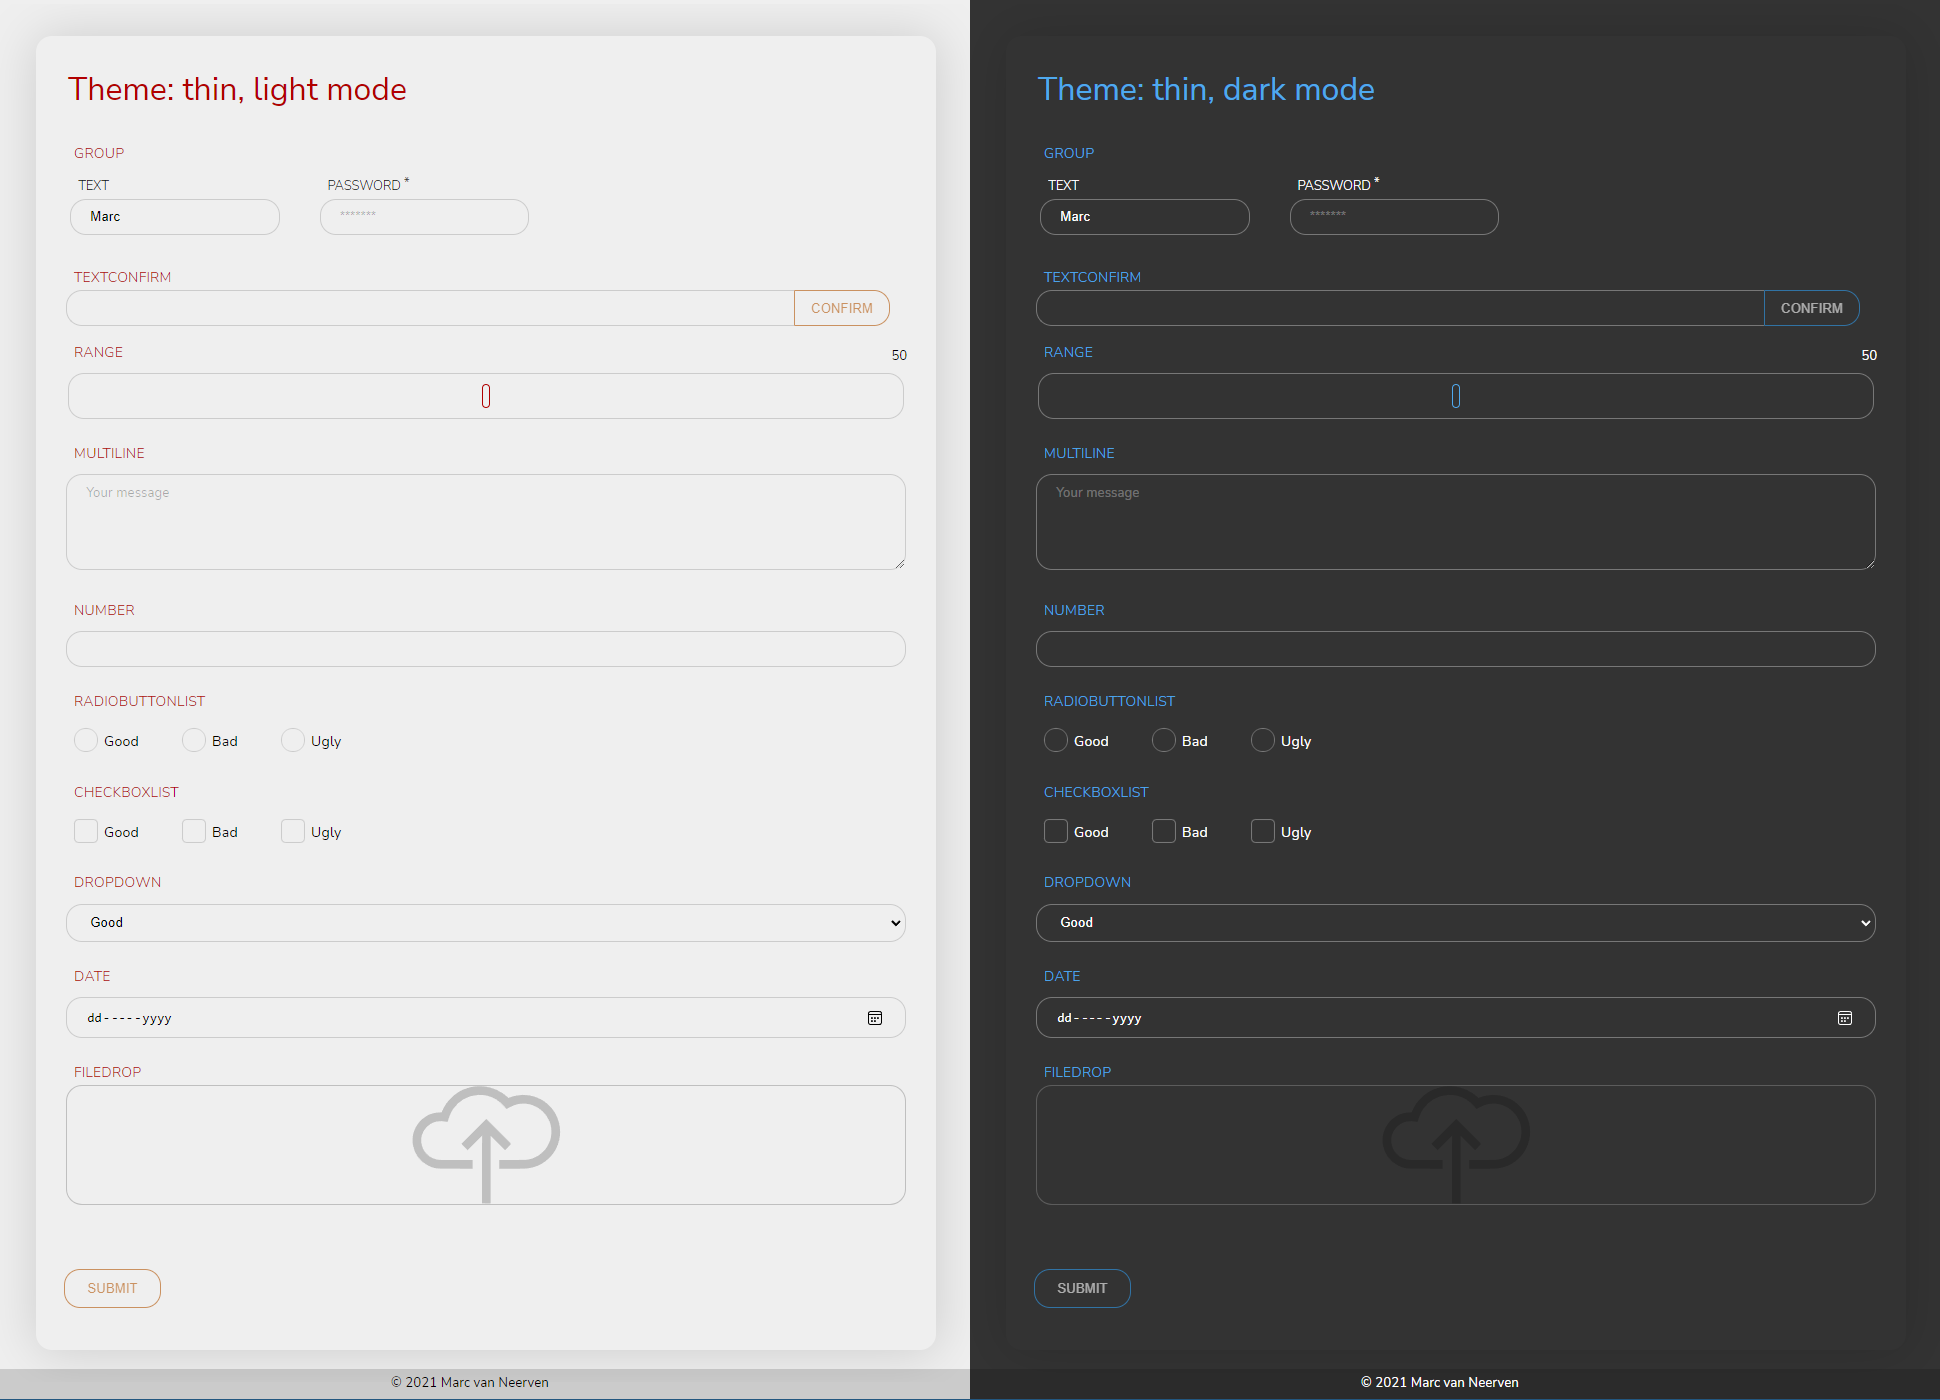Click the heading 'Theme: thin, dark mode'
1940x1400 pixels.
click(x=1206, y=89)
